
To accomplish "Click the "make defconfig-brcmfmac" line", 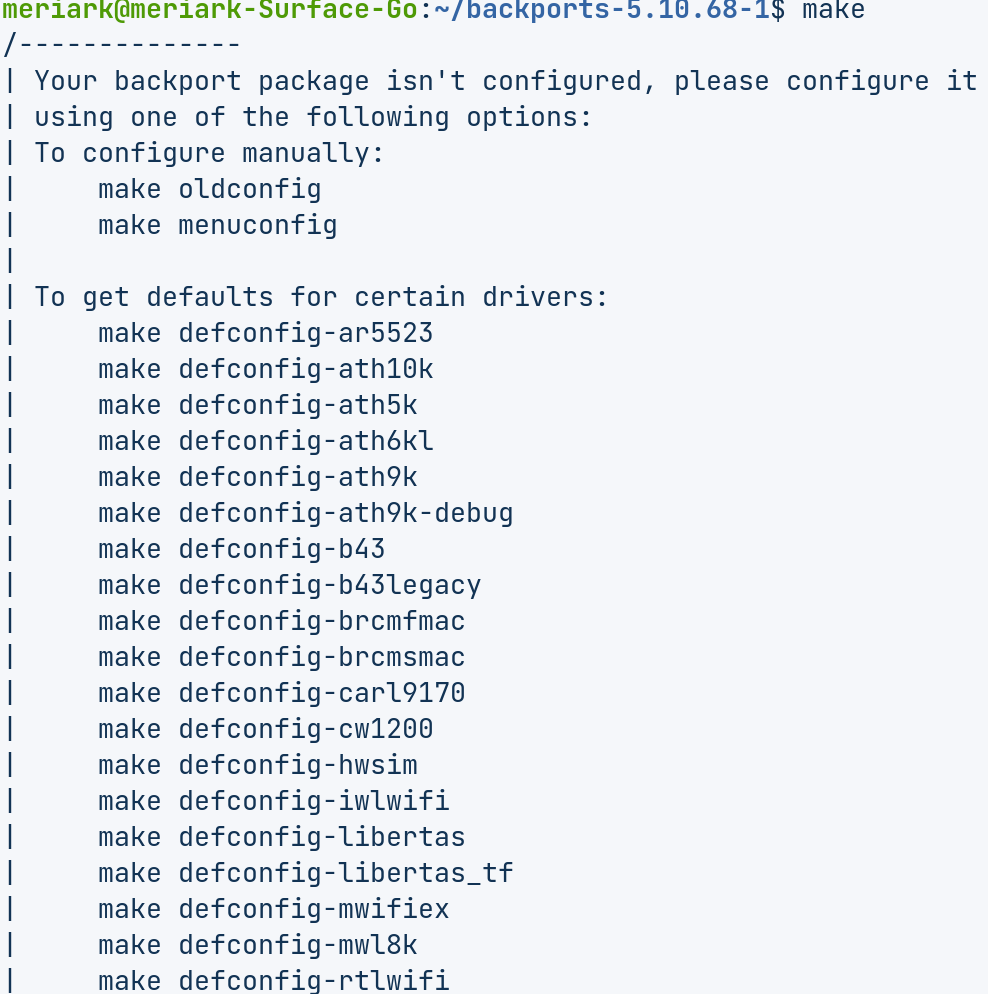I will pyautogui.click(x=281, y=621).
